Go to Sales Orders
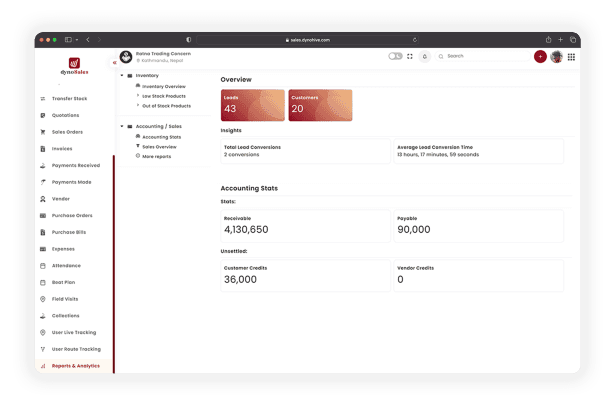 coord(67,132)
